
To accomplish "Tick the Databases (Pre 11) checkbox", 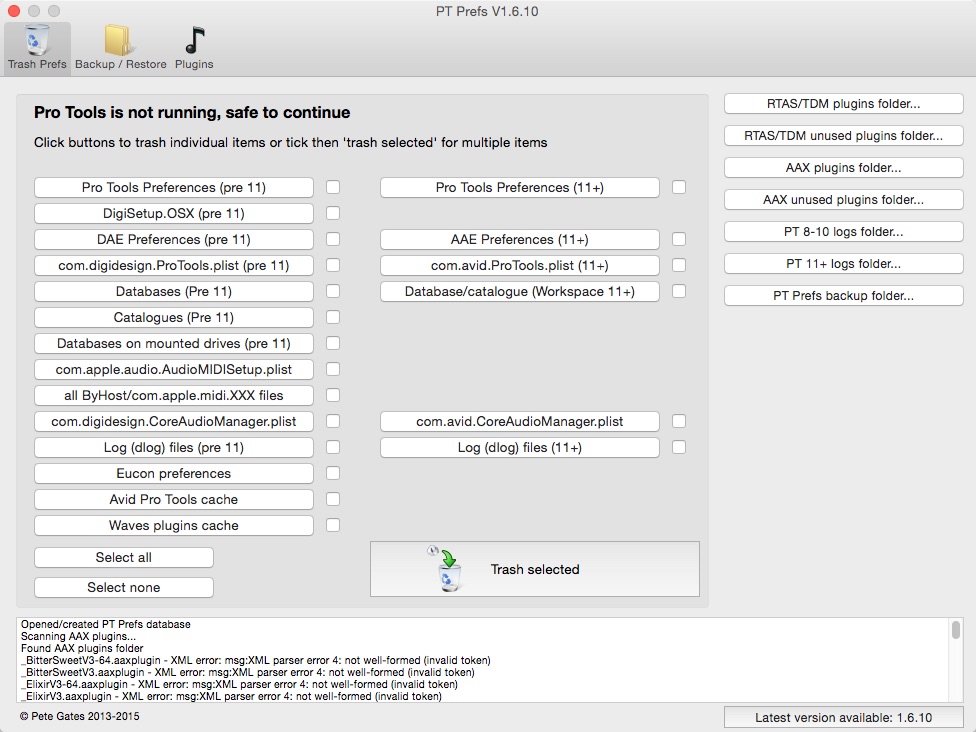I will (333, 291).
